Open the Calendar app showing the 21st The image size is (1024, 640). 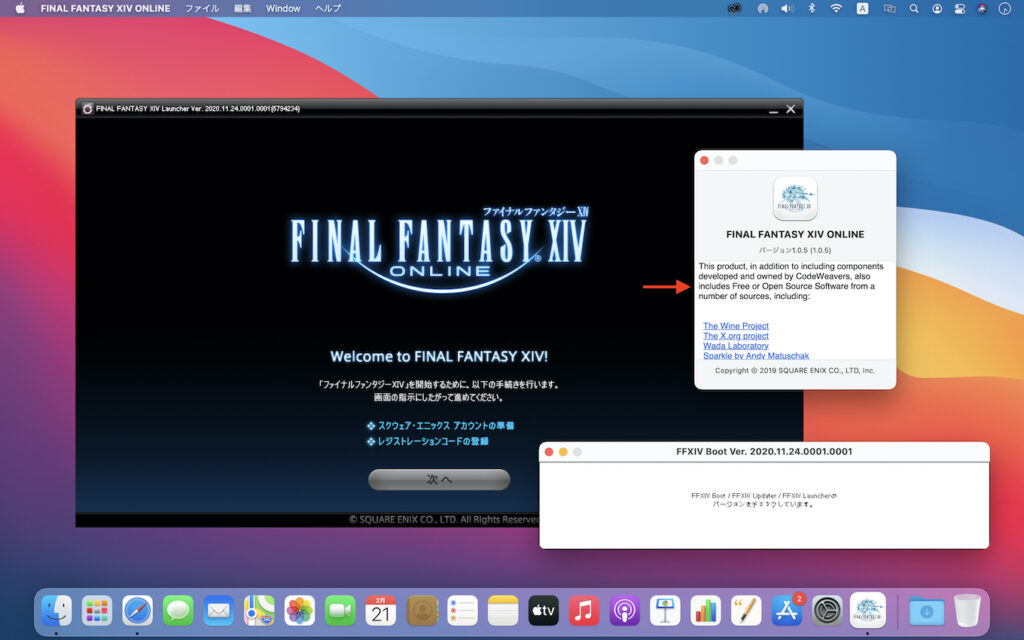pyautogui.click(x=381, y=610)
